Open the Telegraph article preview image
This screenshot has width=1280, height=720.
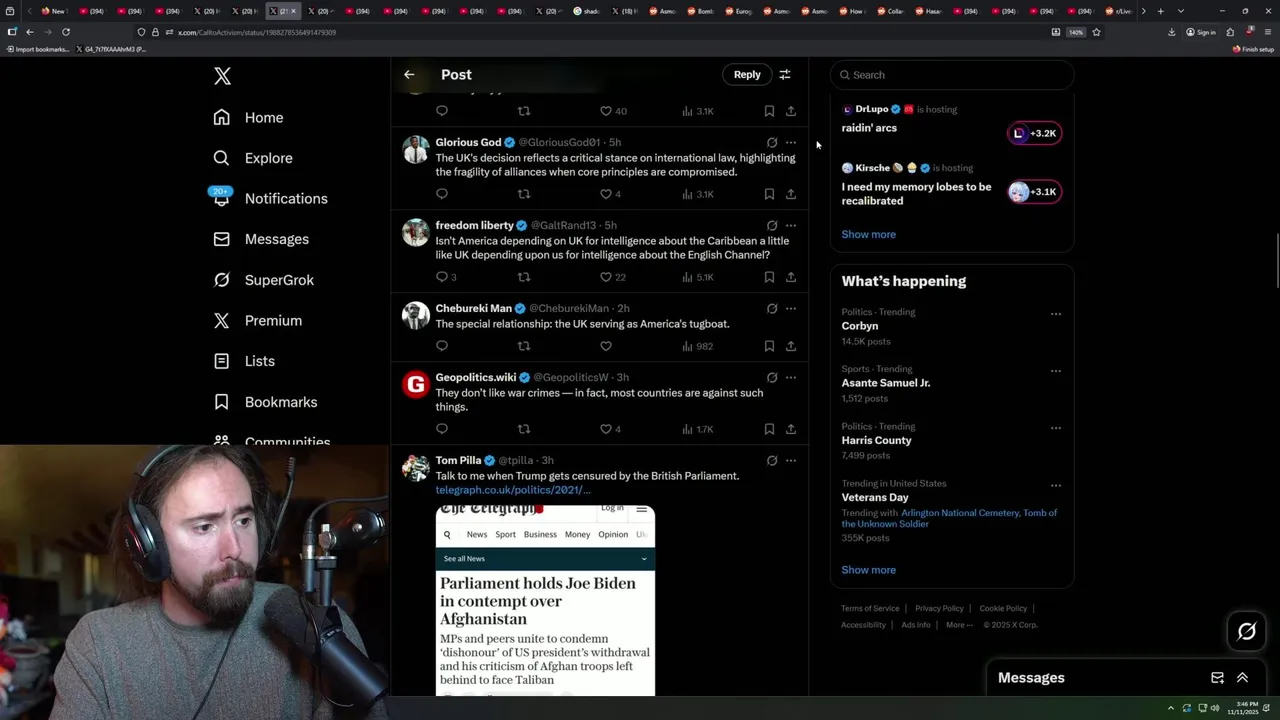point(545,600)
